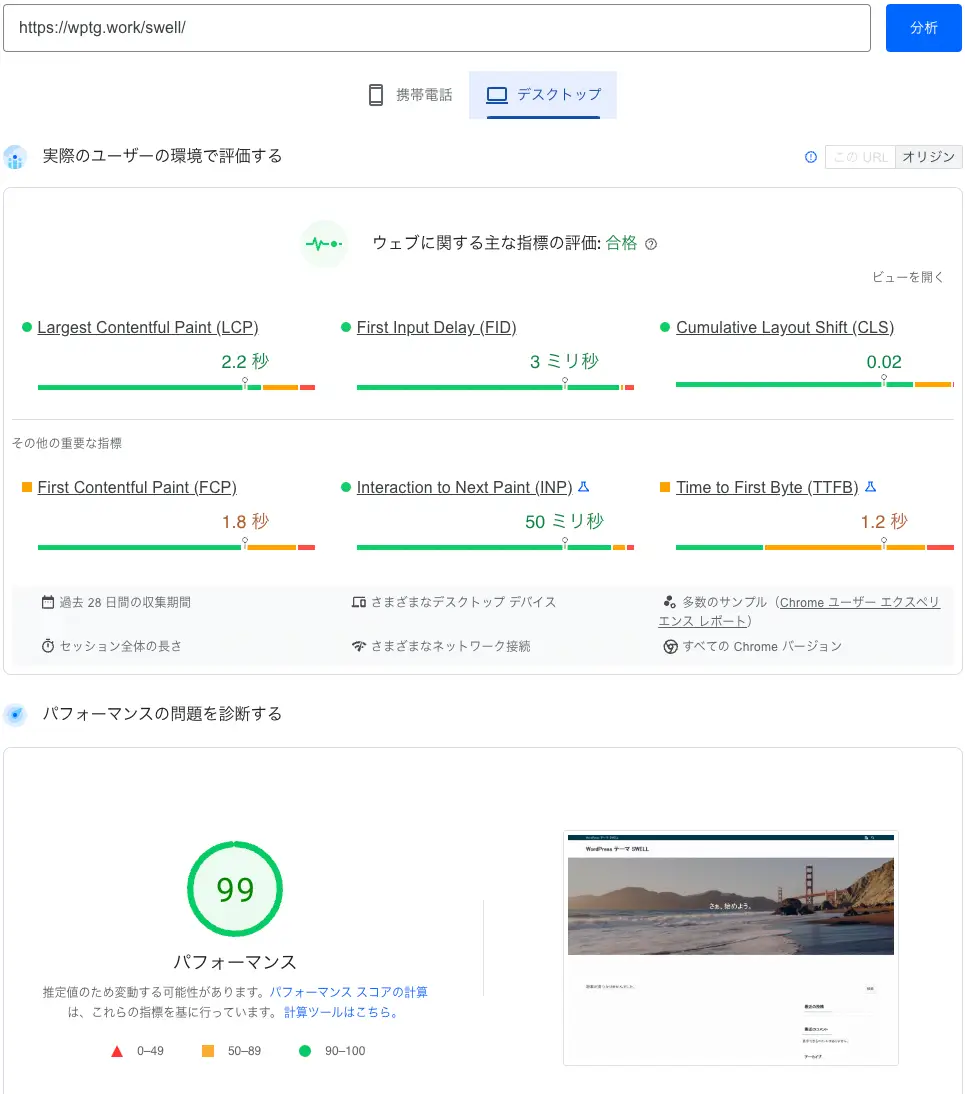This screenshot has height=1094, width=965.
Task: Click the FCP distribution bar
Action: tap(177, 548)
